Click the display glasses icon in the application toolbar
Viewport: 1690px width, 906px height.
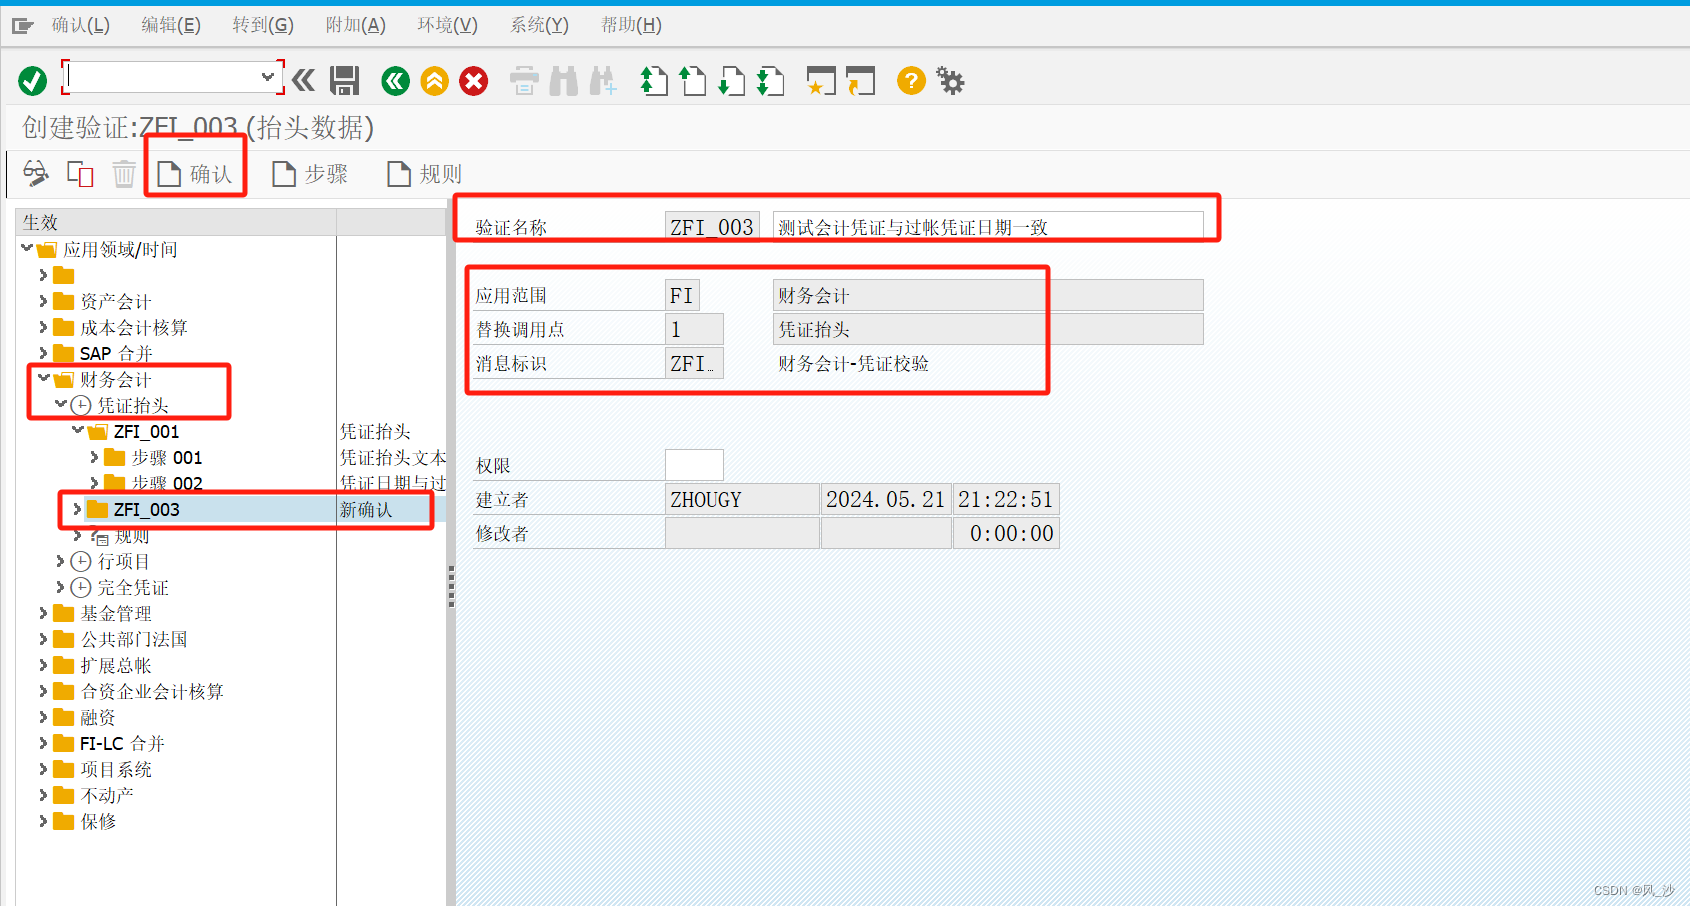pos(34,173)
